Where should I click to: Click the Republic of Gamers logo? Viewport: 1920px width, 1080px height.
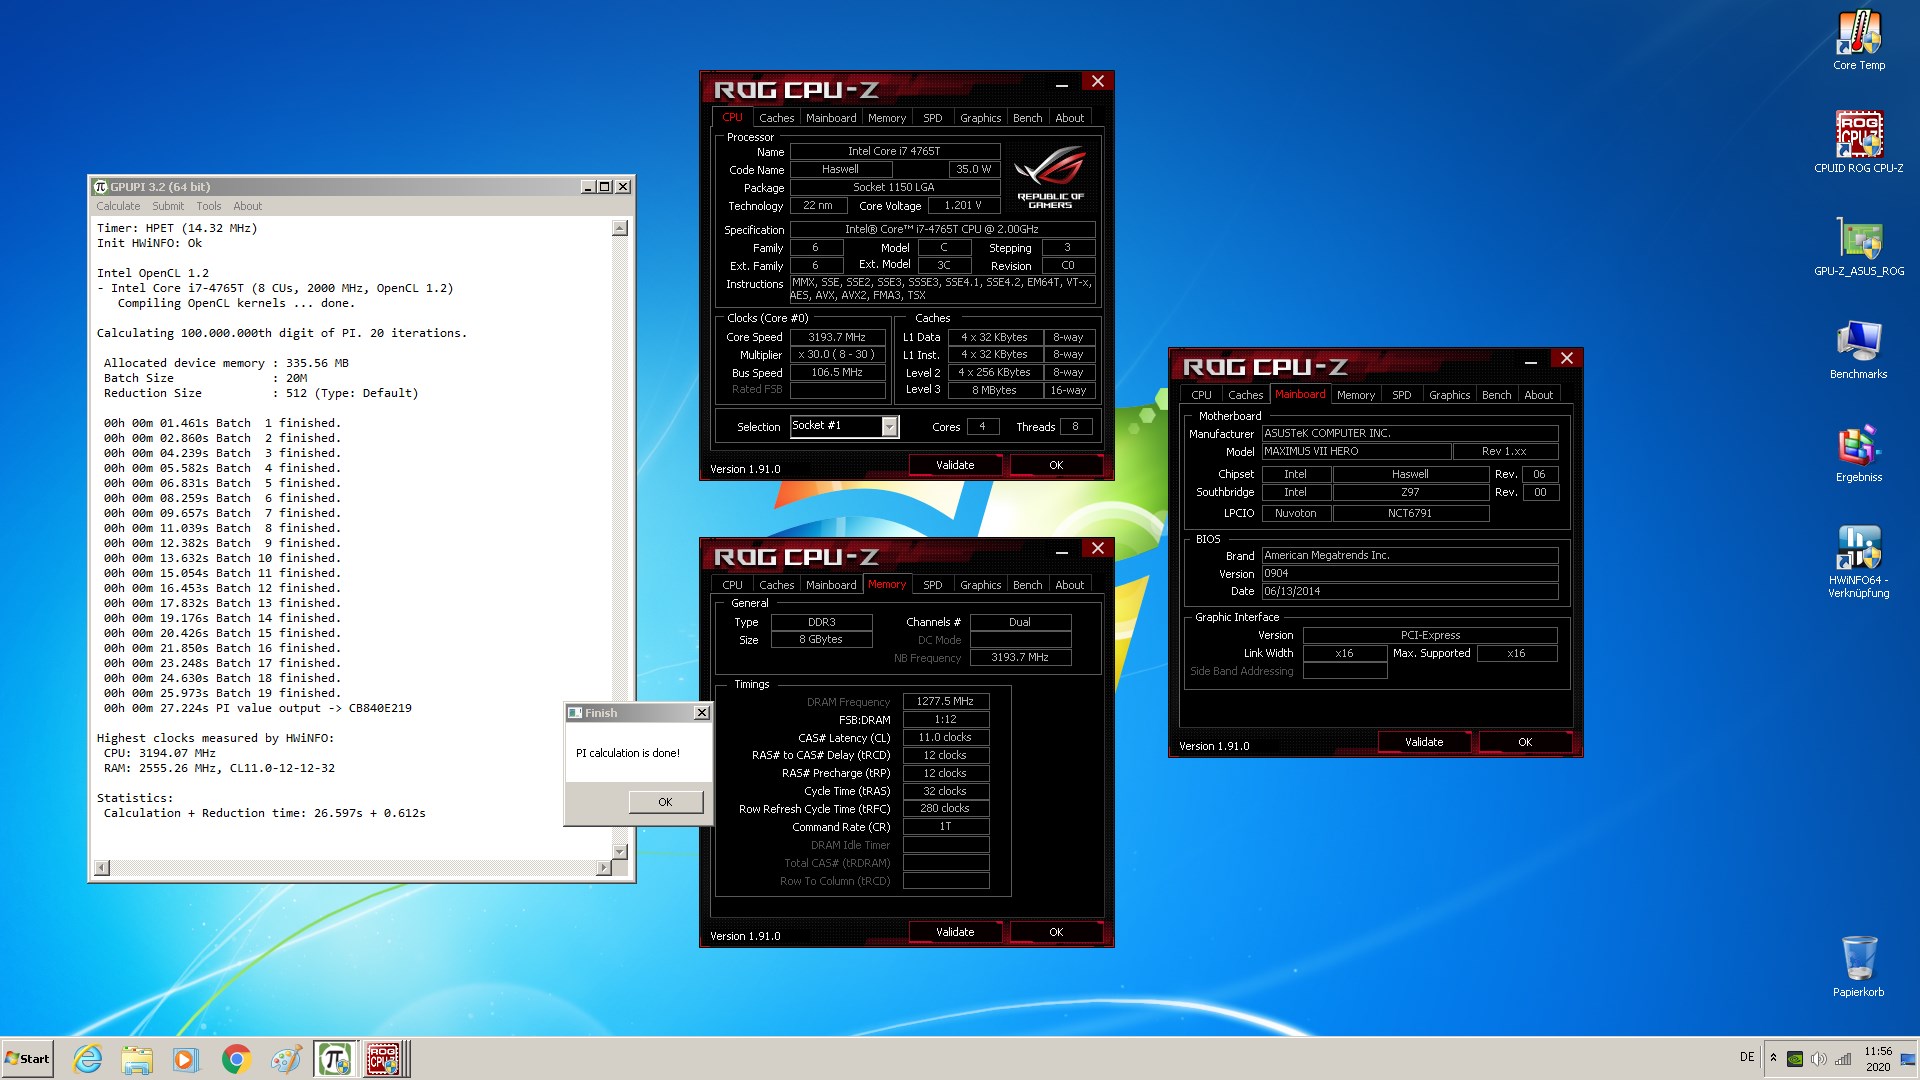click(x=1050, y=177)
